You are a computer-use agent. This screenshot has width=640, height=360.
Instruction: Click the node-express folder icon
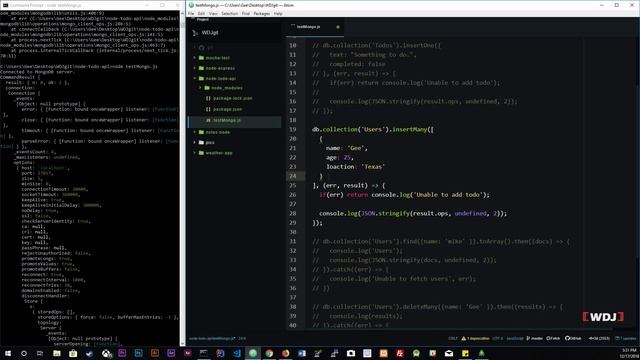point(201,68)
